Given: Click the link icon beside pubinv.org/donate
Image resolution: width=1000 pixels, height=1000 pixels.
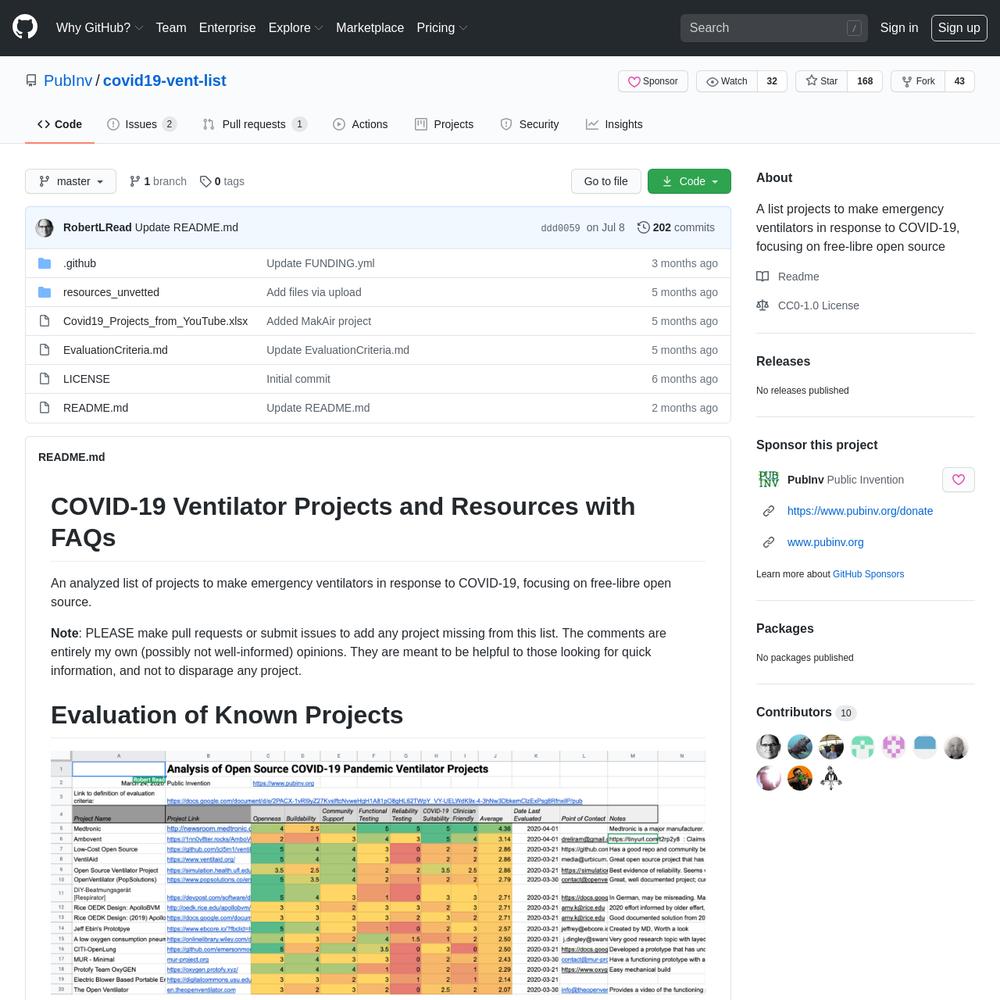Looking at the screenshot, I should coord(768,511).
